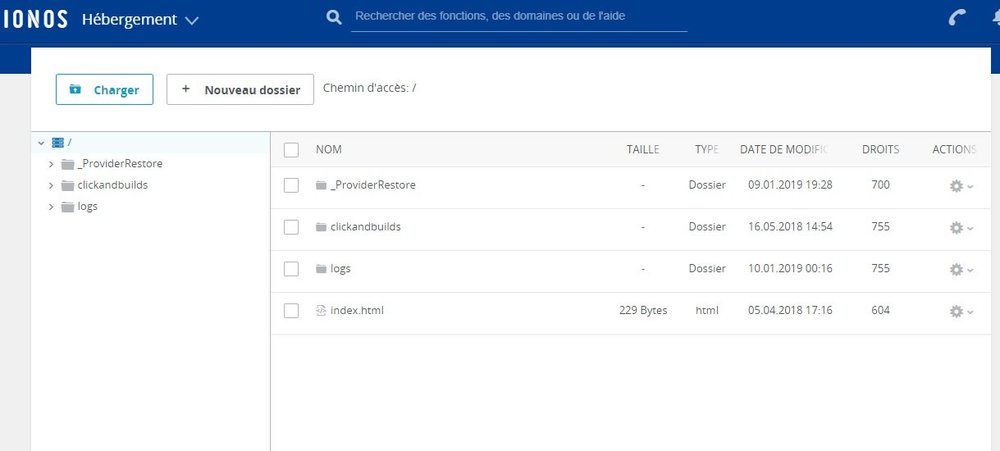1000x451 pixels.
Task: Focus the Rechercher search field
Action: pos(519,17)
